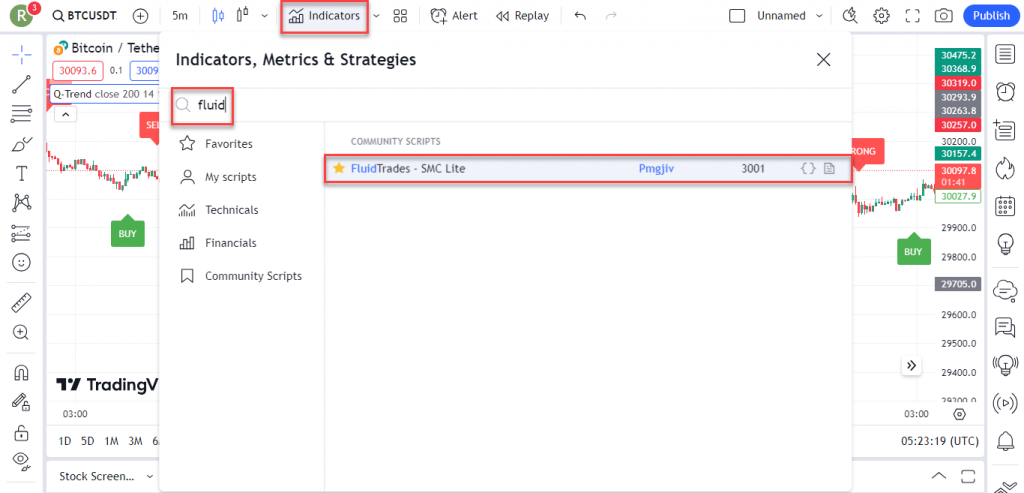Open the notifications bell icon
The height and width of the screenshot is (493, 1024).
click(1004, 441)
